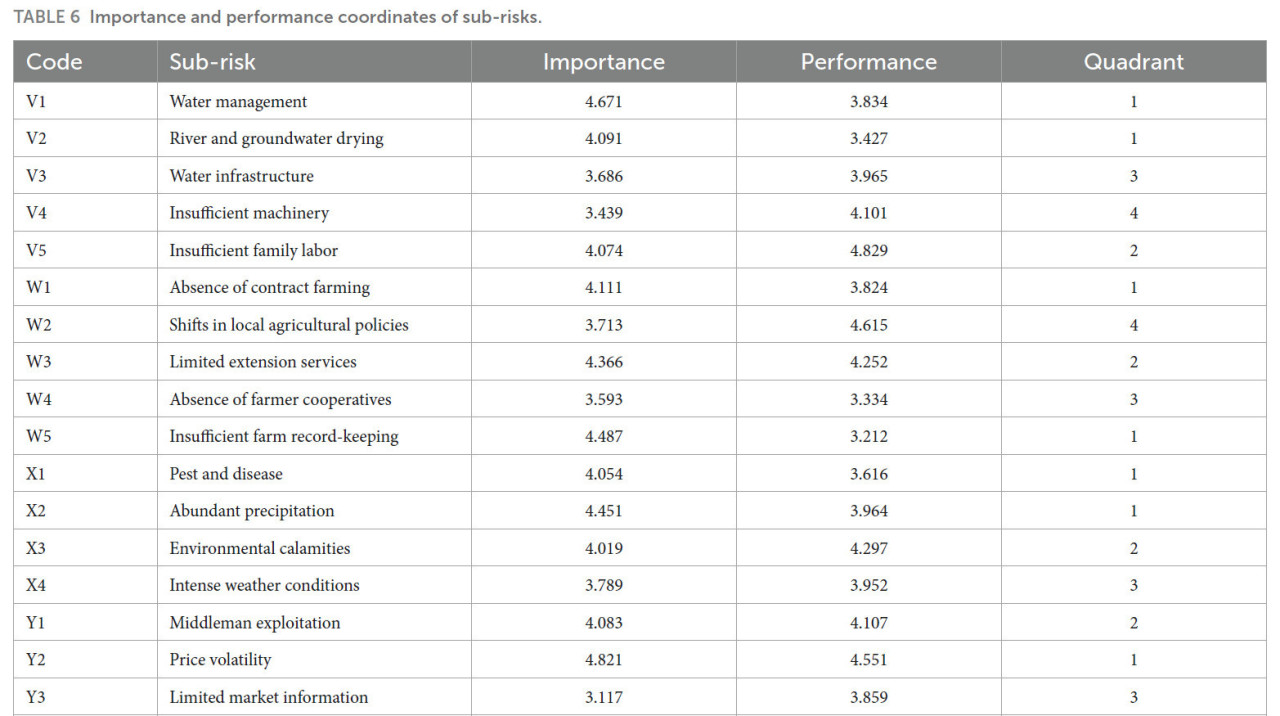The image size is (1280, 716).
Task: Select the Performance column header
Action: click(x=868, y=62)
